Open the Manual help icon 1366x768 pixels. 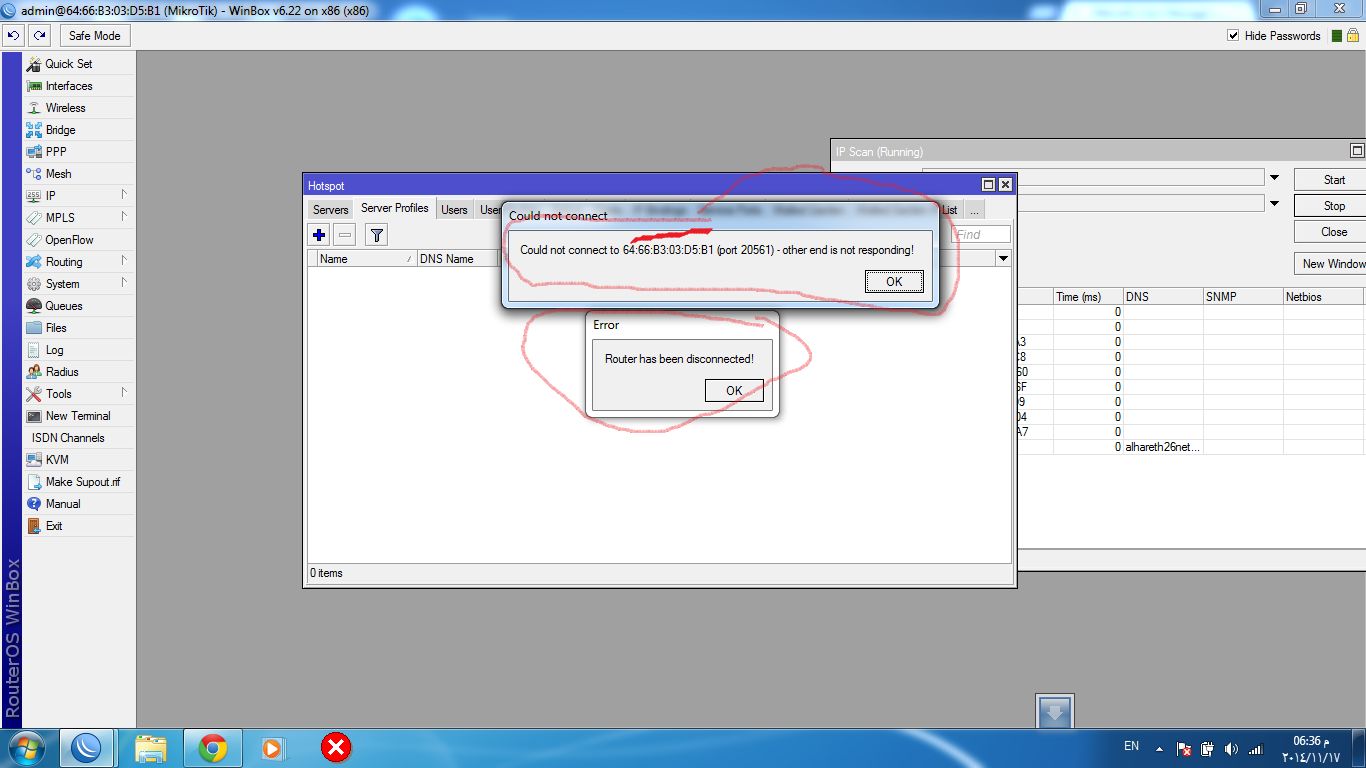click(34, 504)
